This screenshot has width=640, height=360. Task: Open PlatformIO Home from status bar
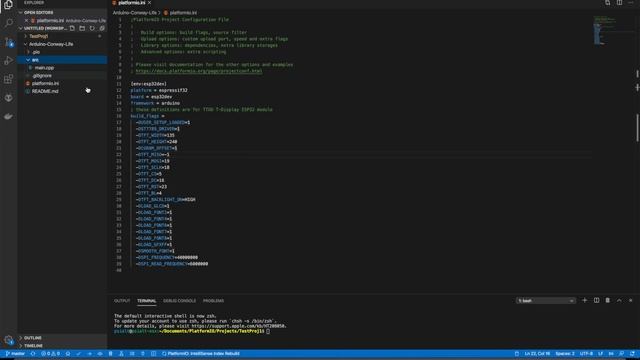(68, 353)
